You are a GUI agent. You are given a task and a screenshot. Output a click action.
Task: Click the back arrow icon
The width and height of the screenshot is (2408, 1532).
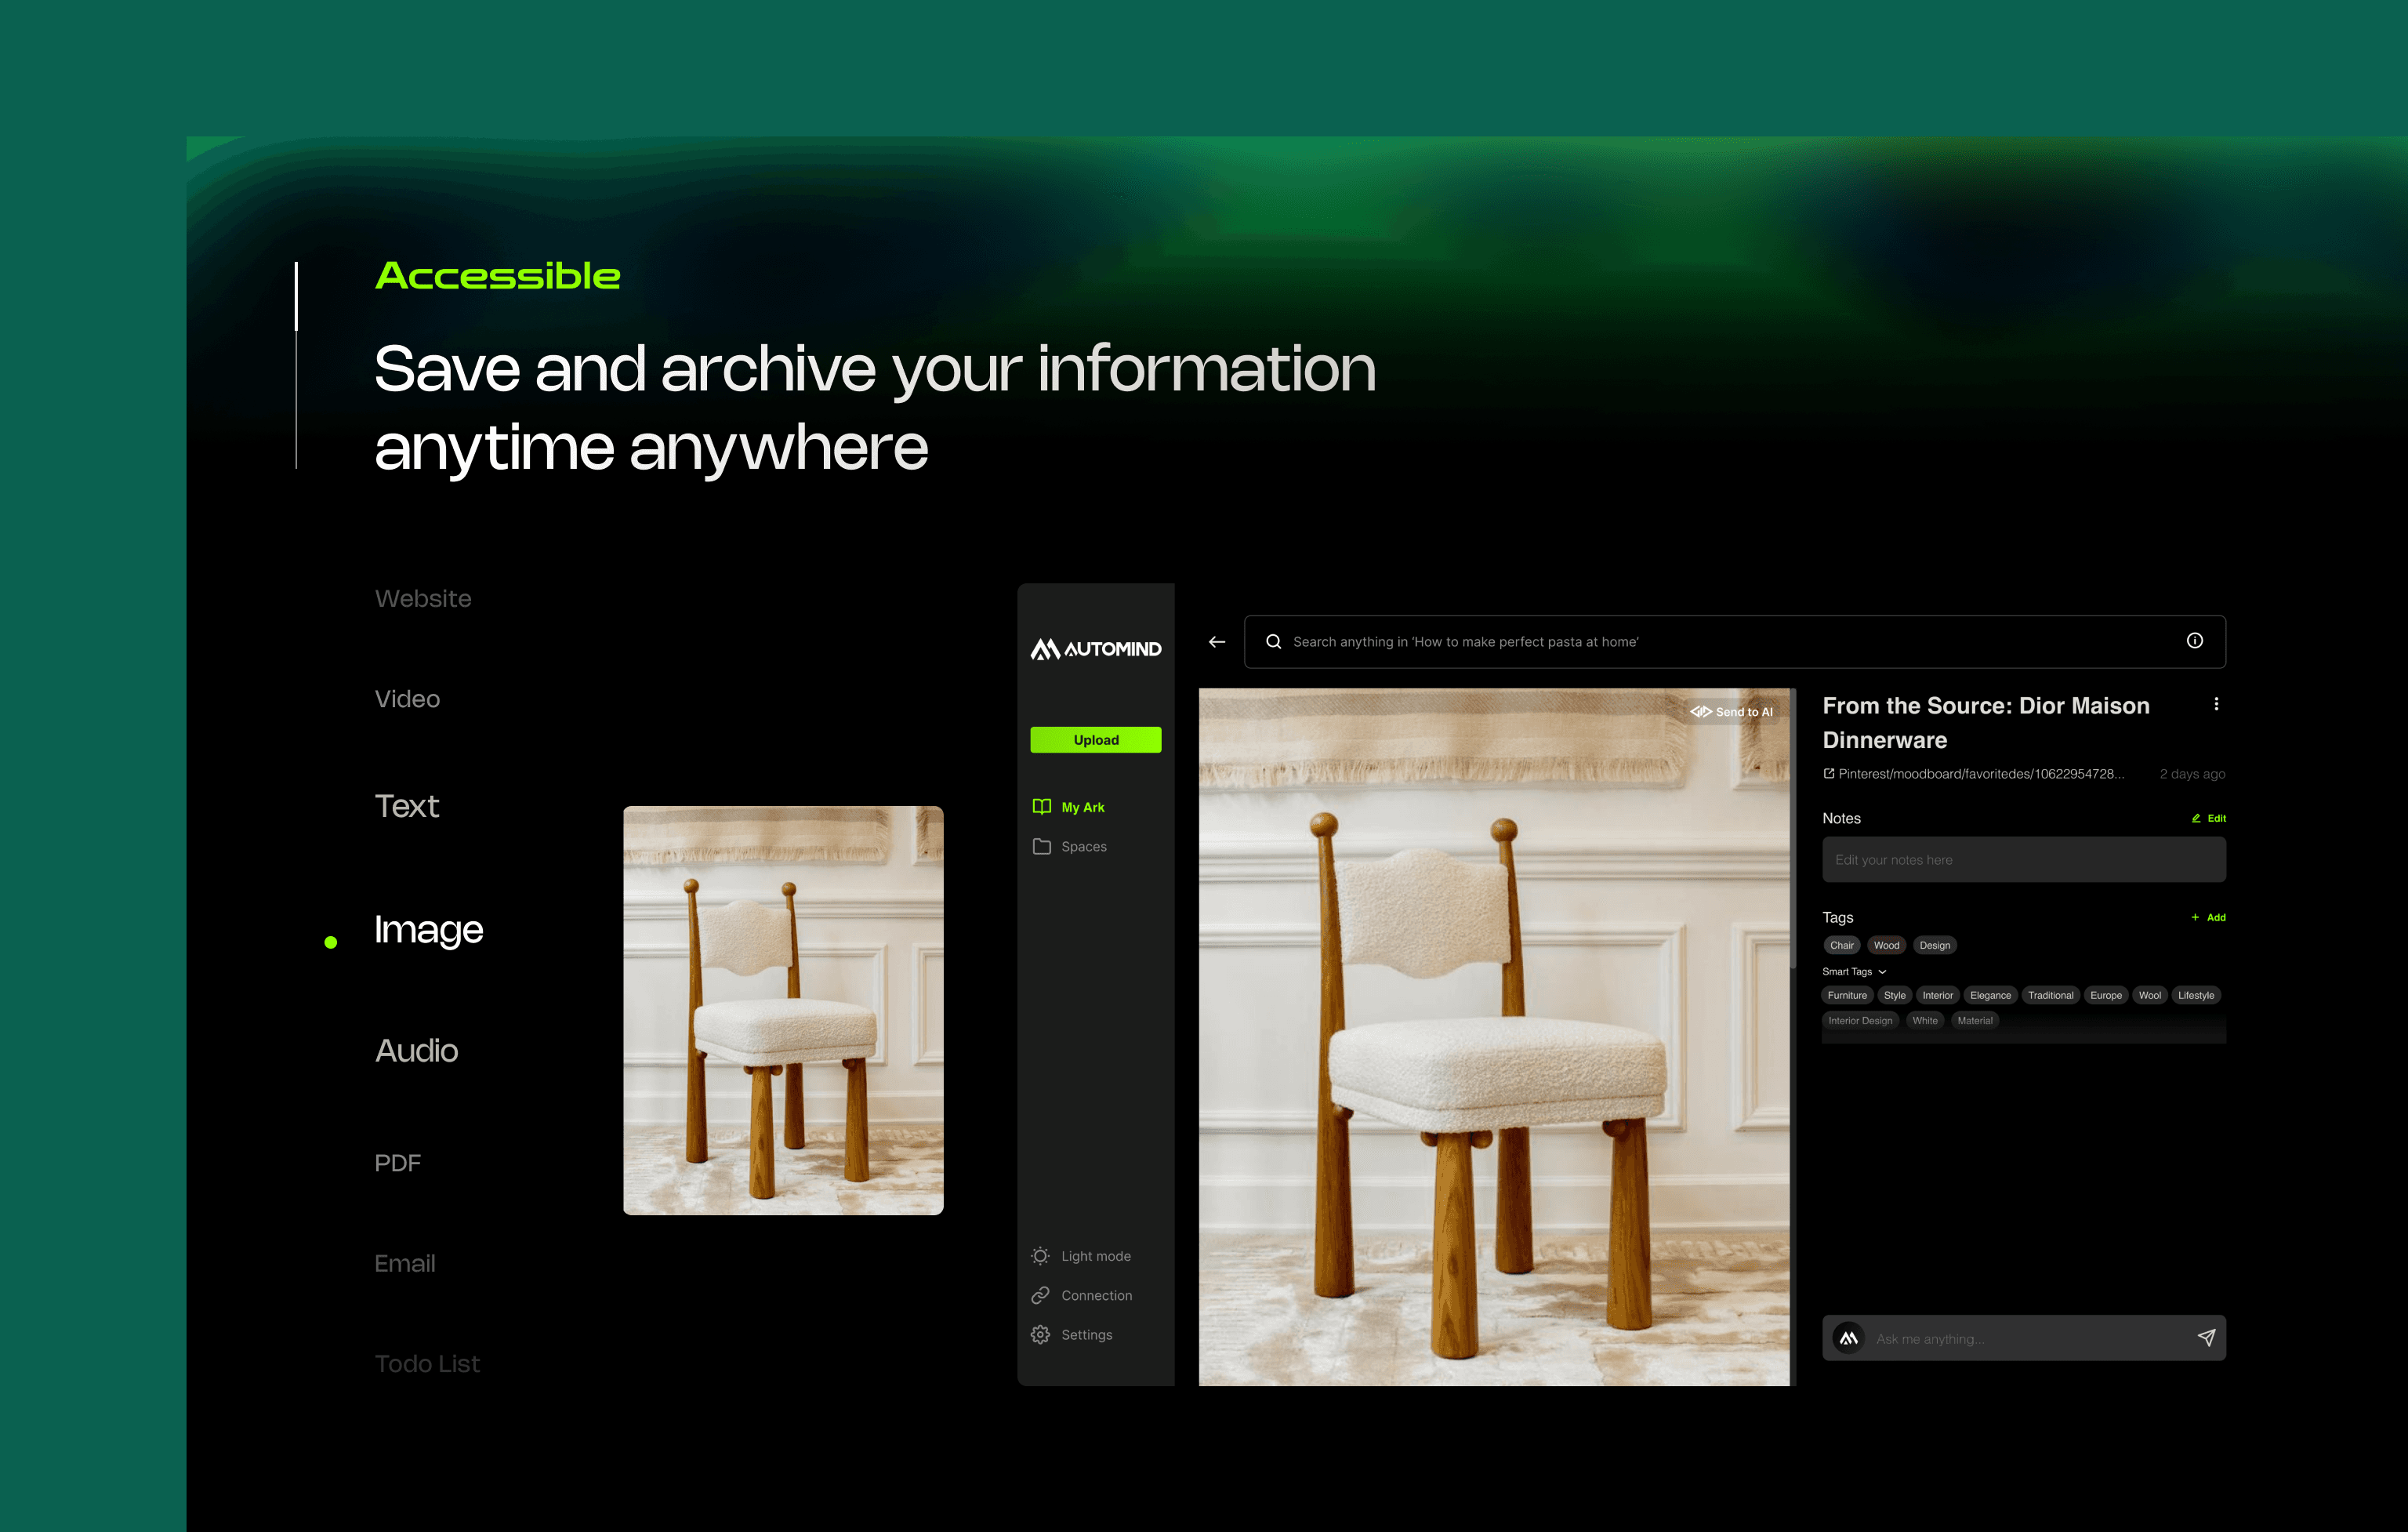(1217, 642)
